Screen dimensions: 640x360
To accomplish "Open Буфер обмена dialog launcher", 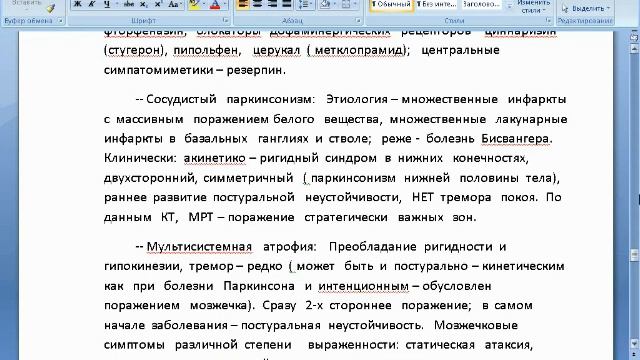I will (x=60, y=20).
